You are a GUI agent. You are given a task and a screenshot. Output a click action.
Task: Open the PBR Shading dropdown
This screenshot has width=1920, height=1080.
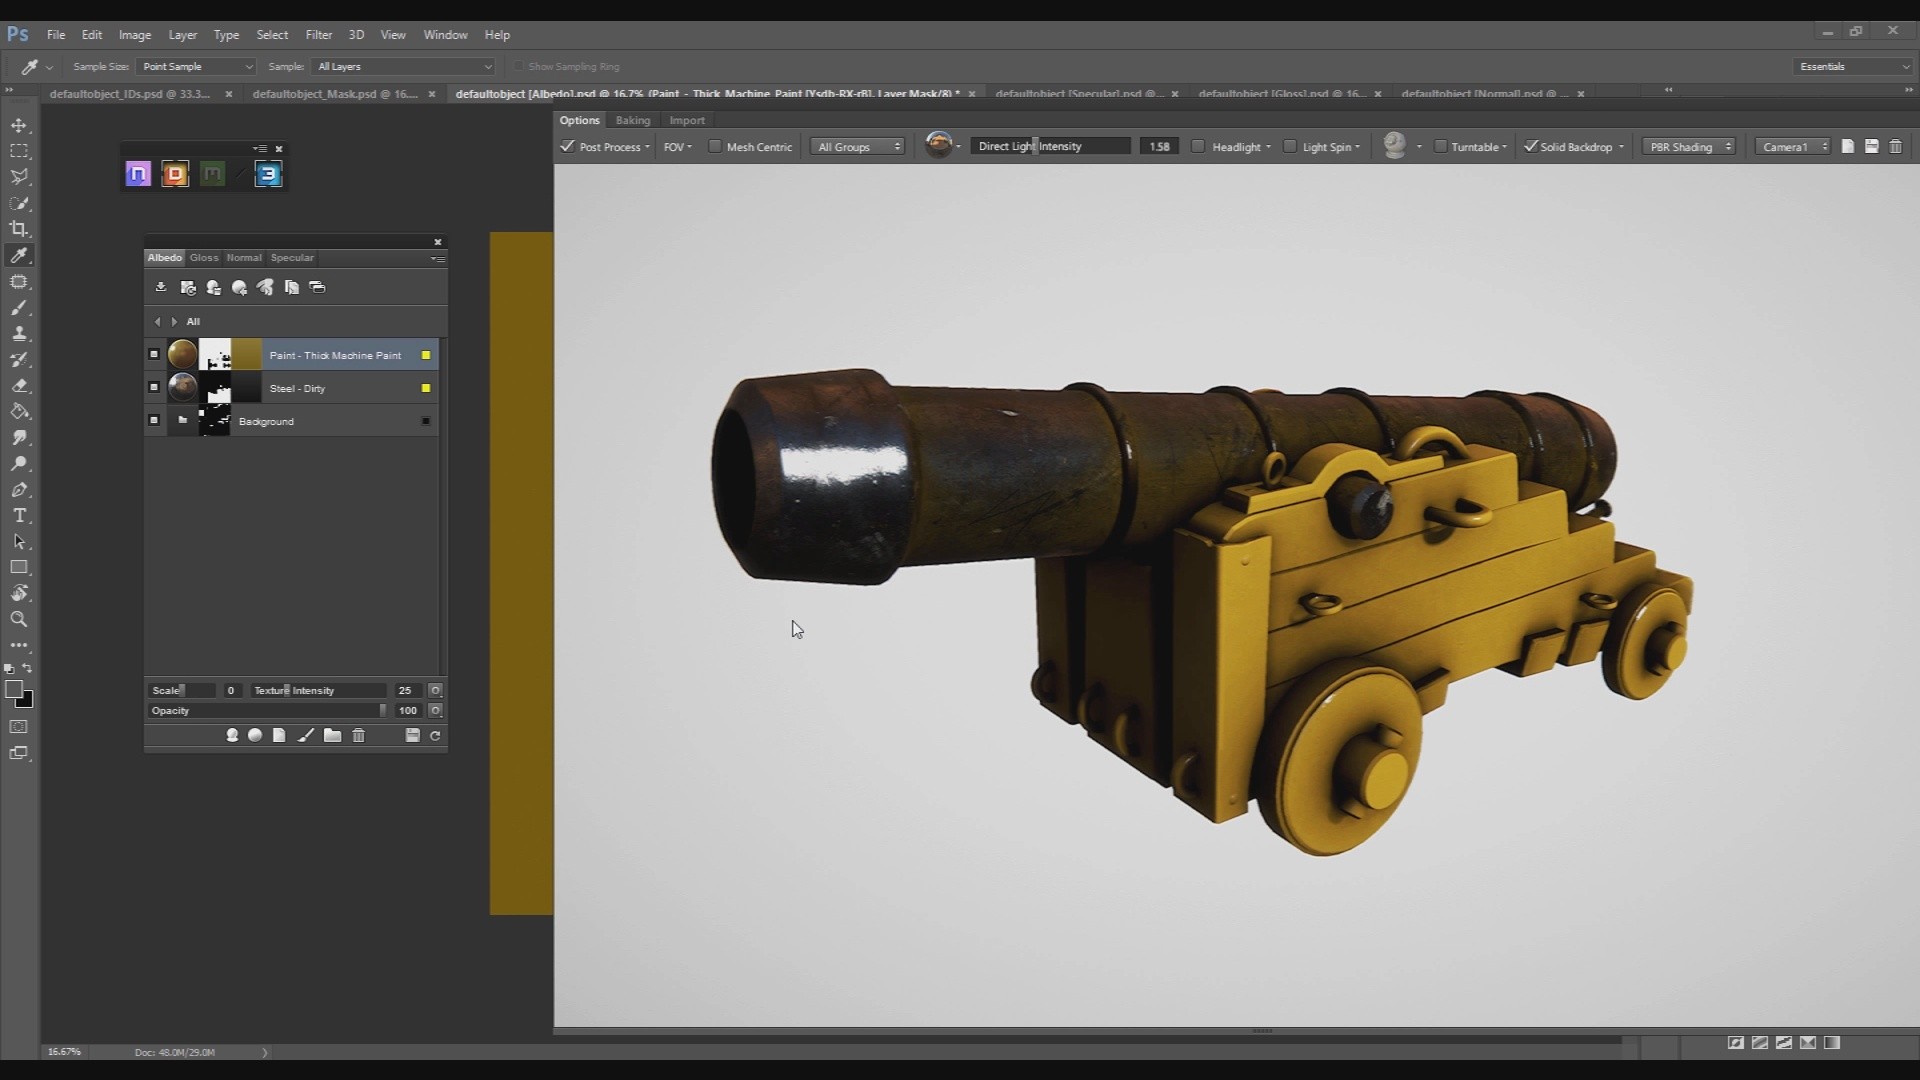coord(1689,147)
